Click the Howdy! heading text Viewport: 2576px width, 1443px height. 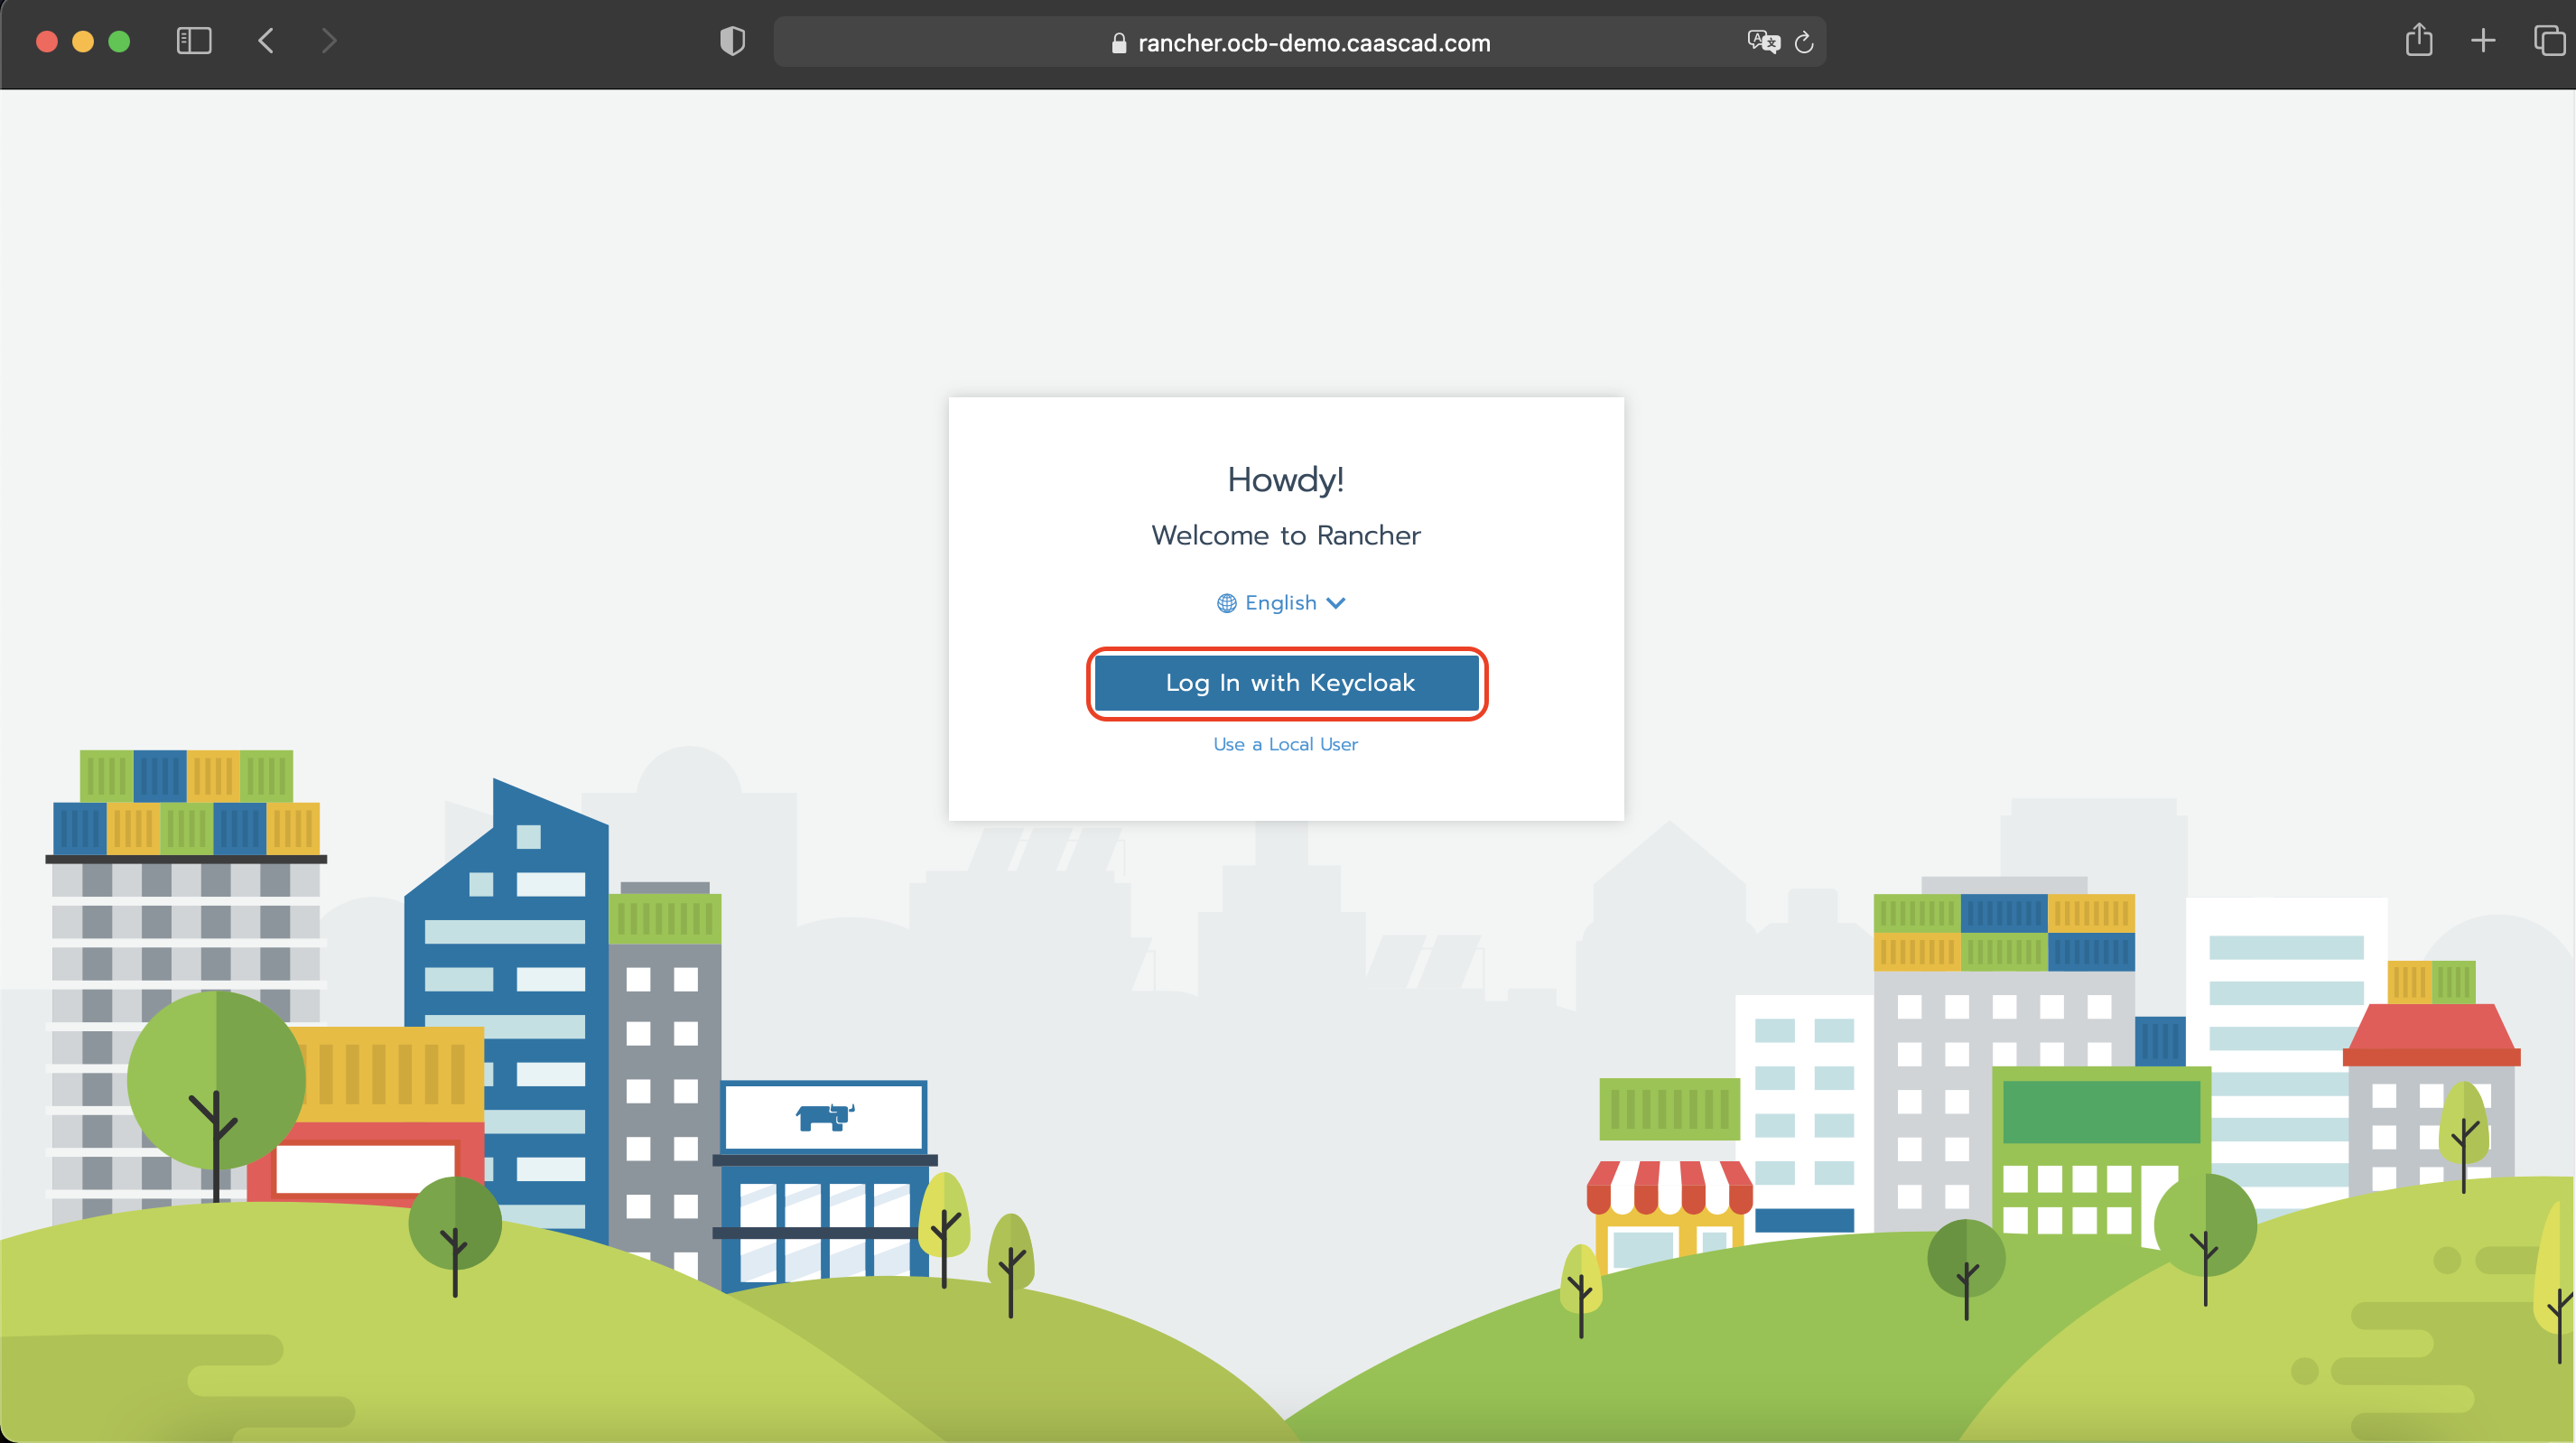coord(1285,480)
